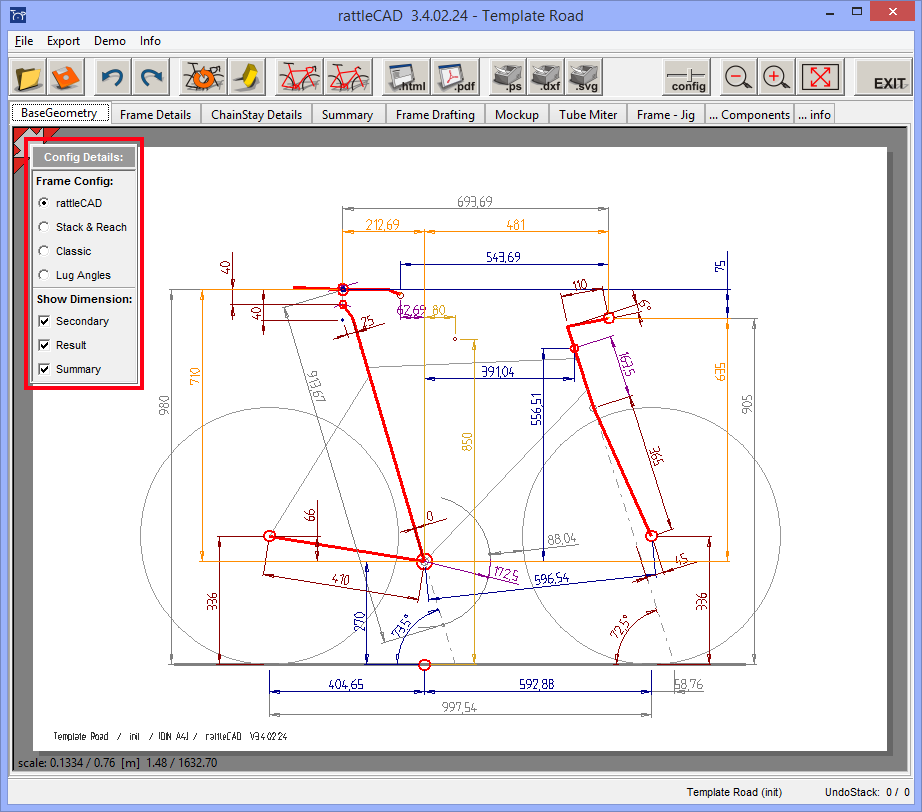
Task: Open the ChainStay Details tab
Action: pyautogui.click(x=256, y=115)
